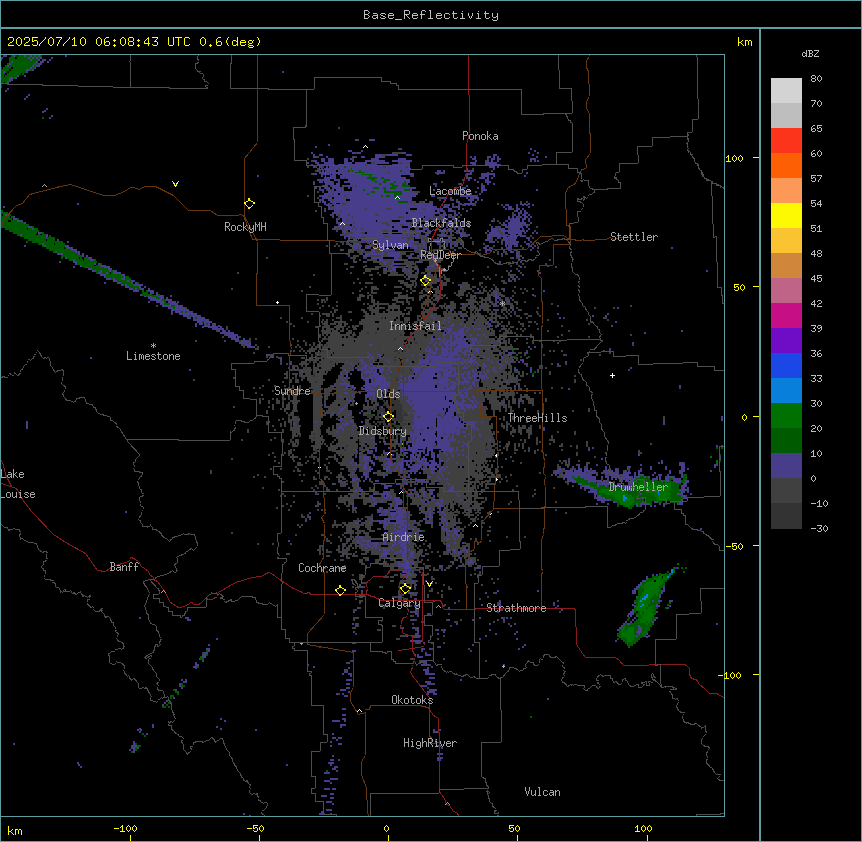
Task: Select the Sundre label
Action: [292, 391]
